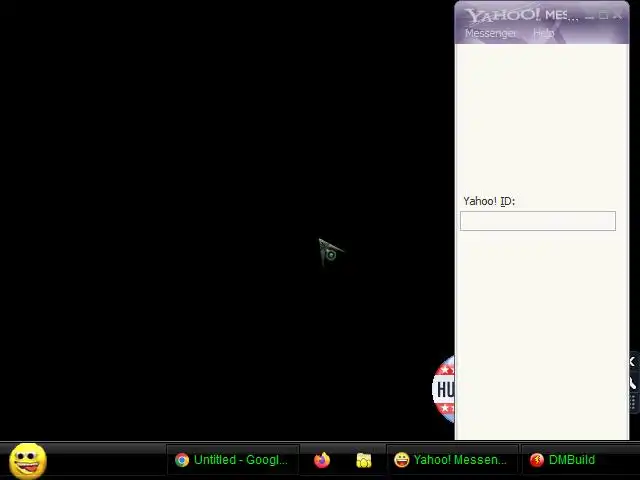Close the Yahoo Messenger window
Viewport: 640px width, 480px height.
click(618, 16)
